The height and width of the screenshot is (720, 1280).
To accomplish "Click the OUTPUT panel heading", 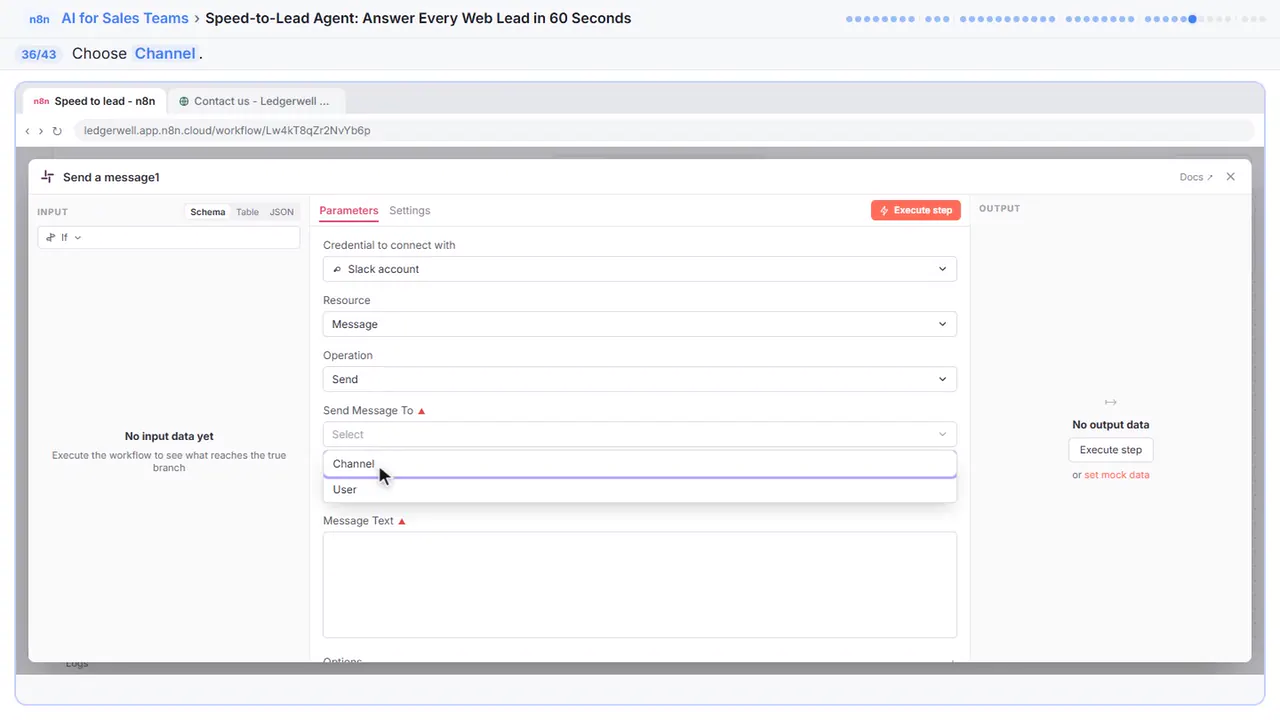I will click(x=1000, y=209).
